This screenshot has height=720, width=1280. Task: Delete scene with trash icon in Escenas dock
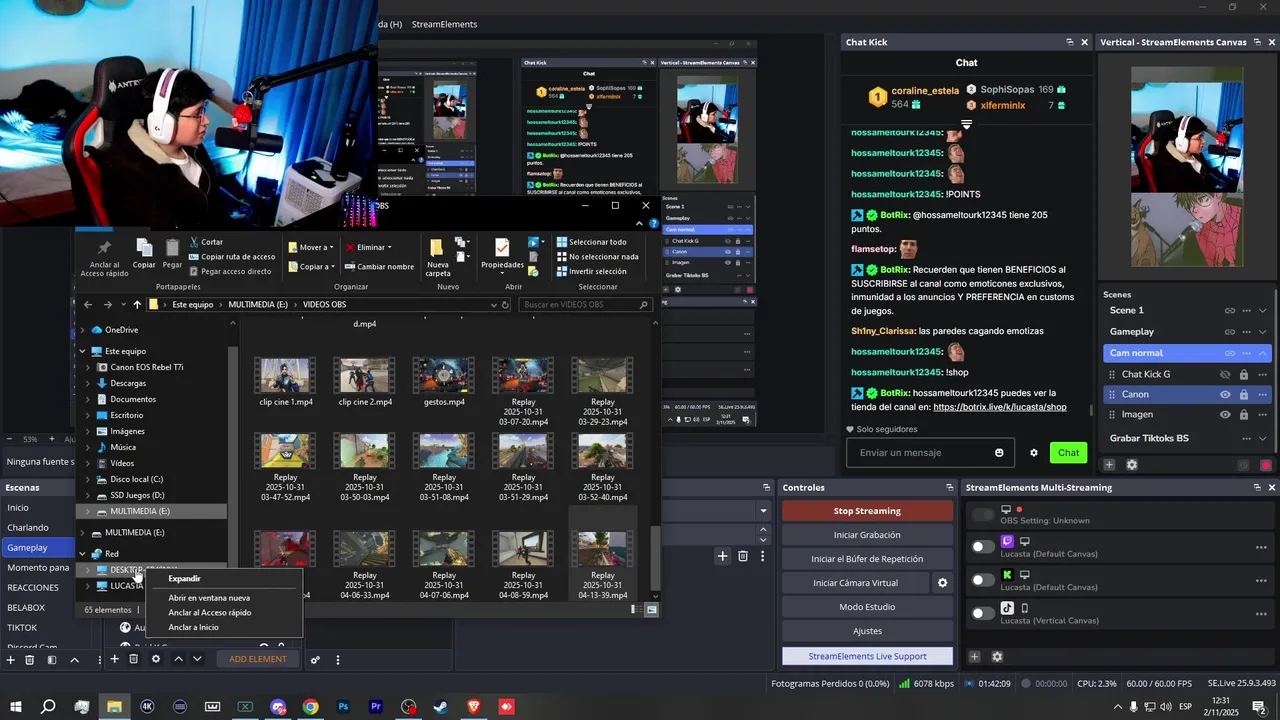(29, 660)
